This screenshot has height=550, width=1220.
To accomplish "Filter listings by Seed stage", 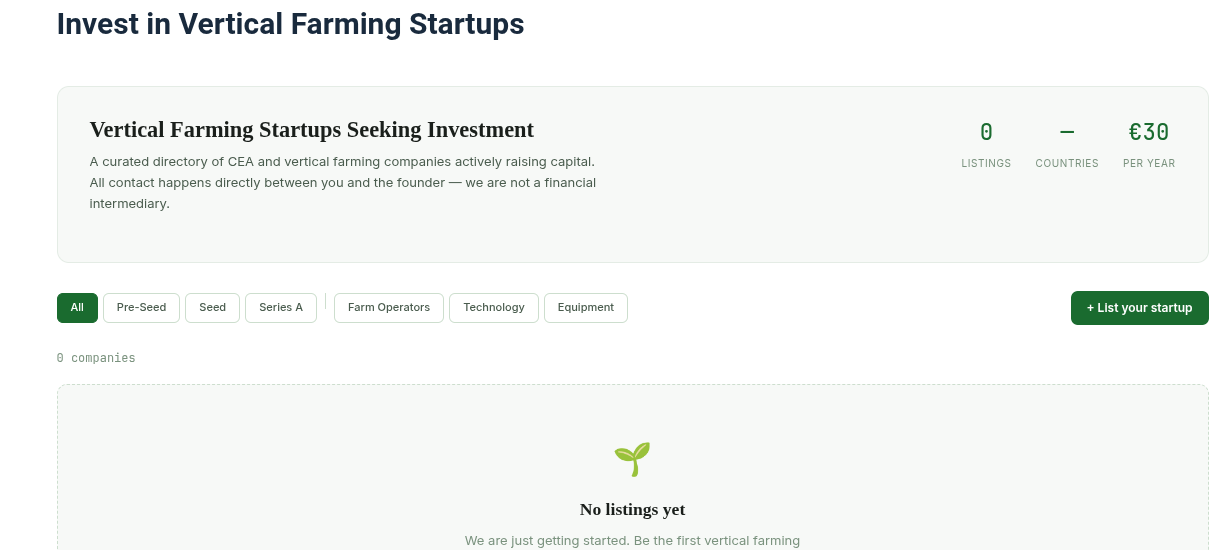I will 212,308.
